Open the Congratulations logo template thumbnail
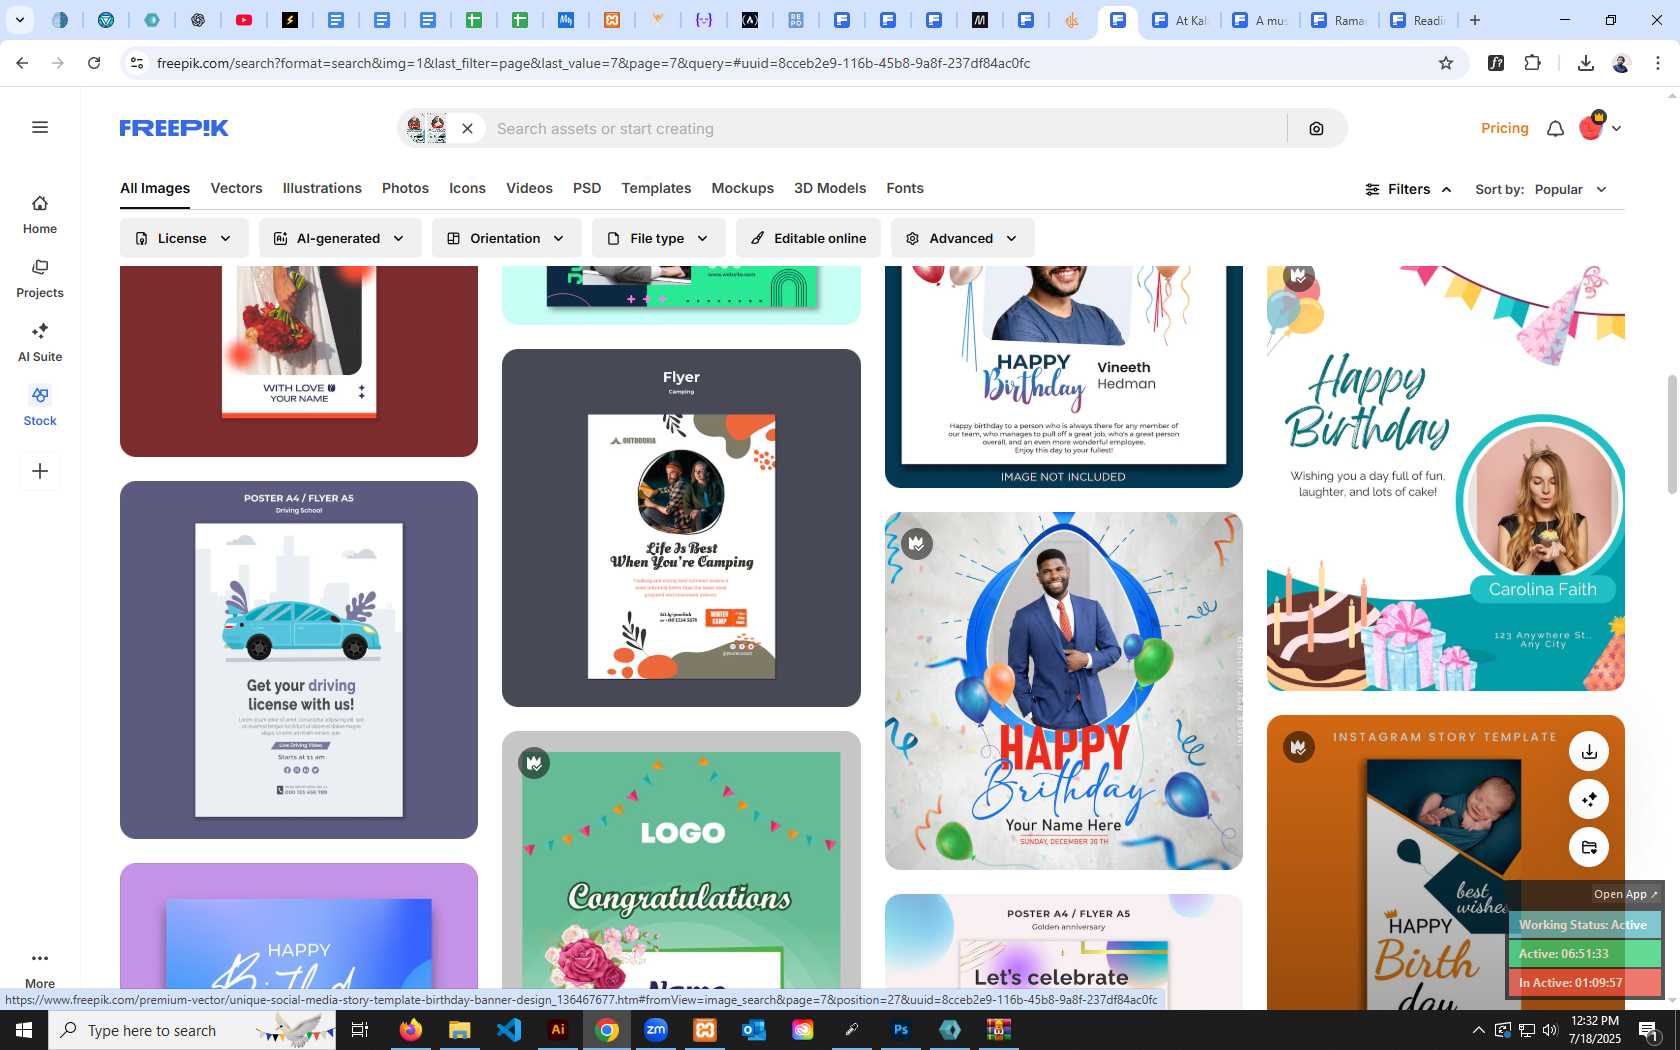 point(681,870)
